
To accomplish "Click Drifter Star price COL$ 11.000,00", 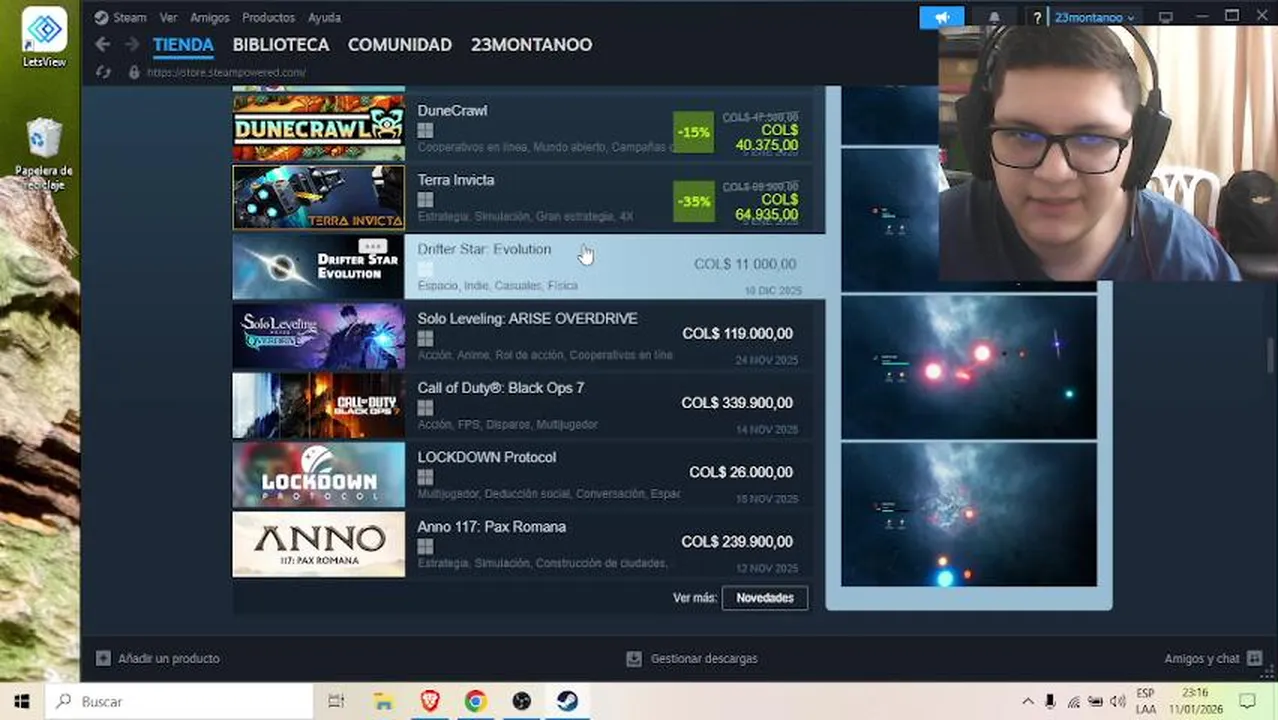I will click(745, 264).
